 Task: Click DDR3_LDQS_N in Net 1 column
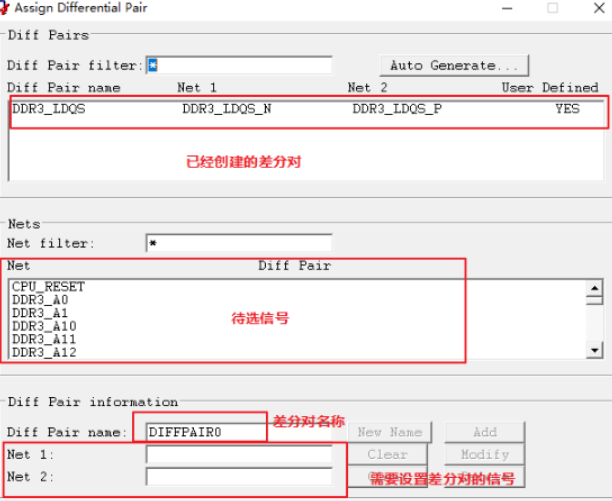click(227, 109)
